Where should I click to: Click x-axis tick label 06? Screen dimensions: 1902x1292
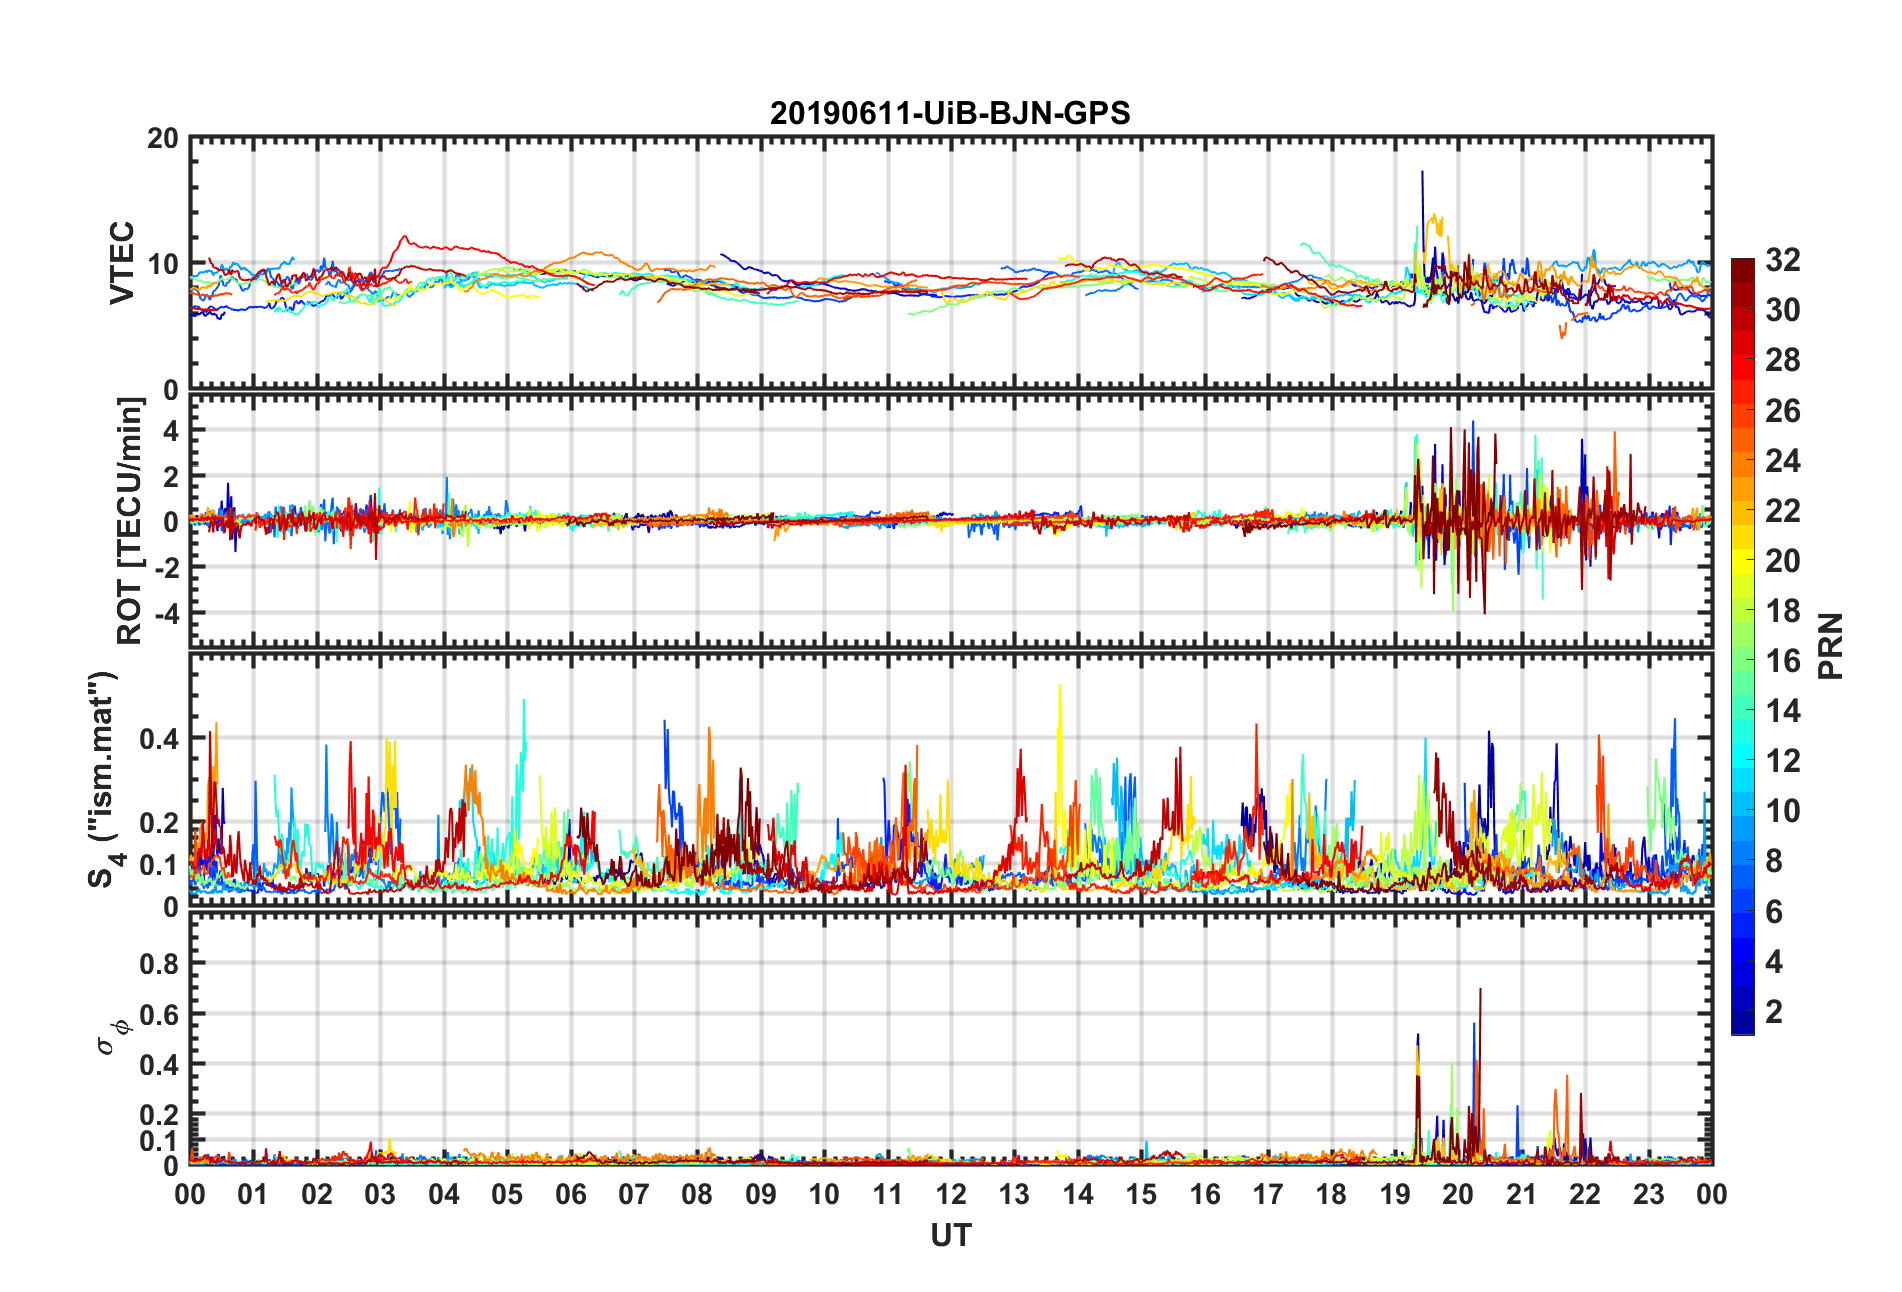point(570,1194)
